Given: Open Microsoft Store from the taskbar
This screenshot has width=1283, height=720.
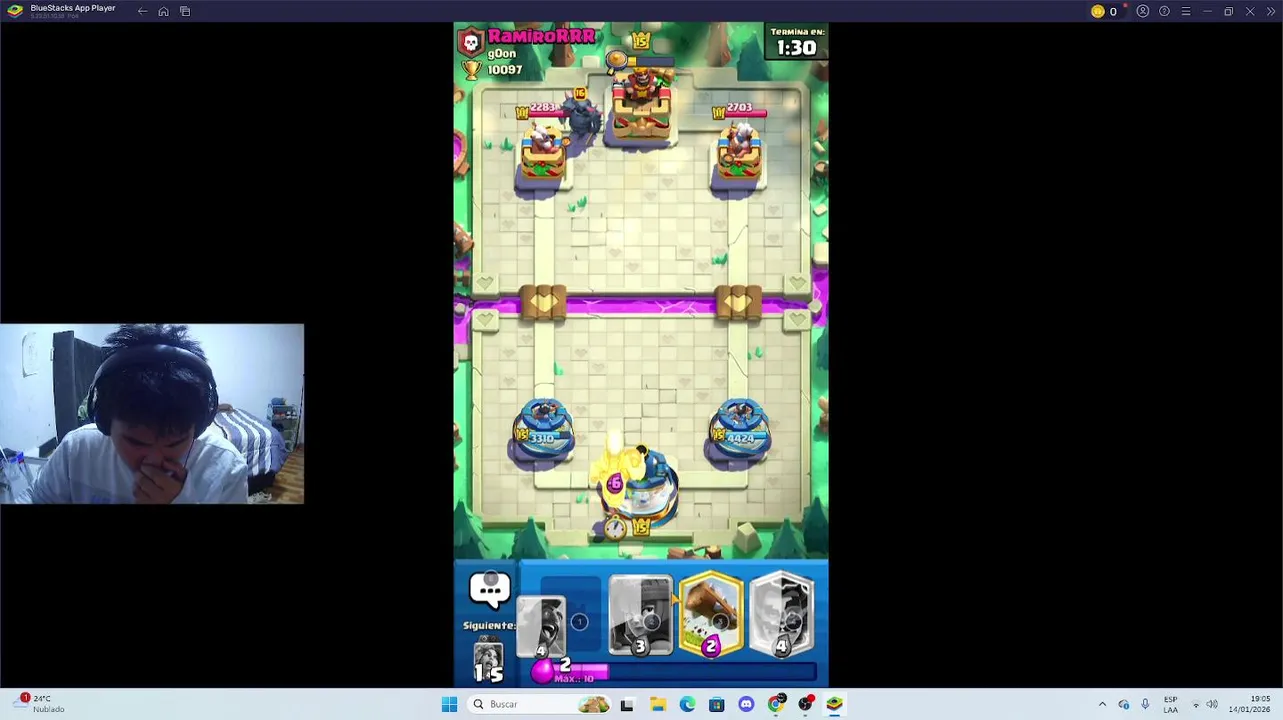Looking at the screenshot, I should point(716,704).
